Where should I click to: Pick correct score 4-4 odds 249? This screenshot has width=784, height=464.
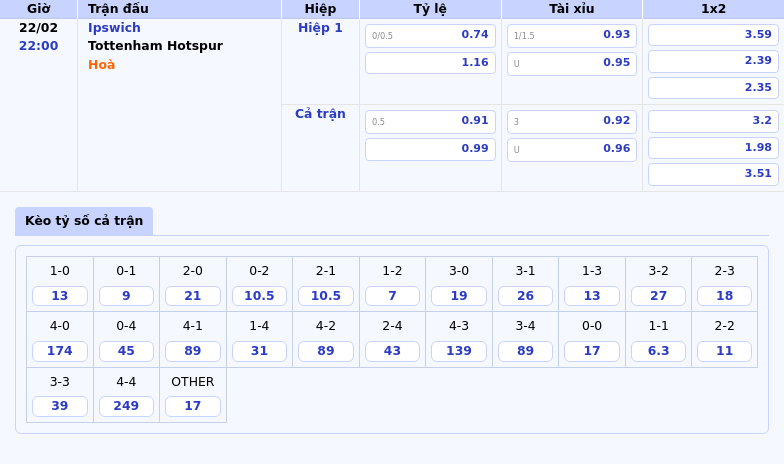pyautogui.click(x=126, y=406)
